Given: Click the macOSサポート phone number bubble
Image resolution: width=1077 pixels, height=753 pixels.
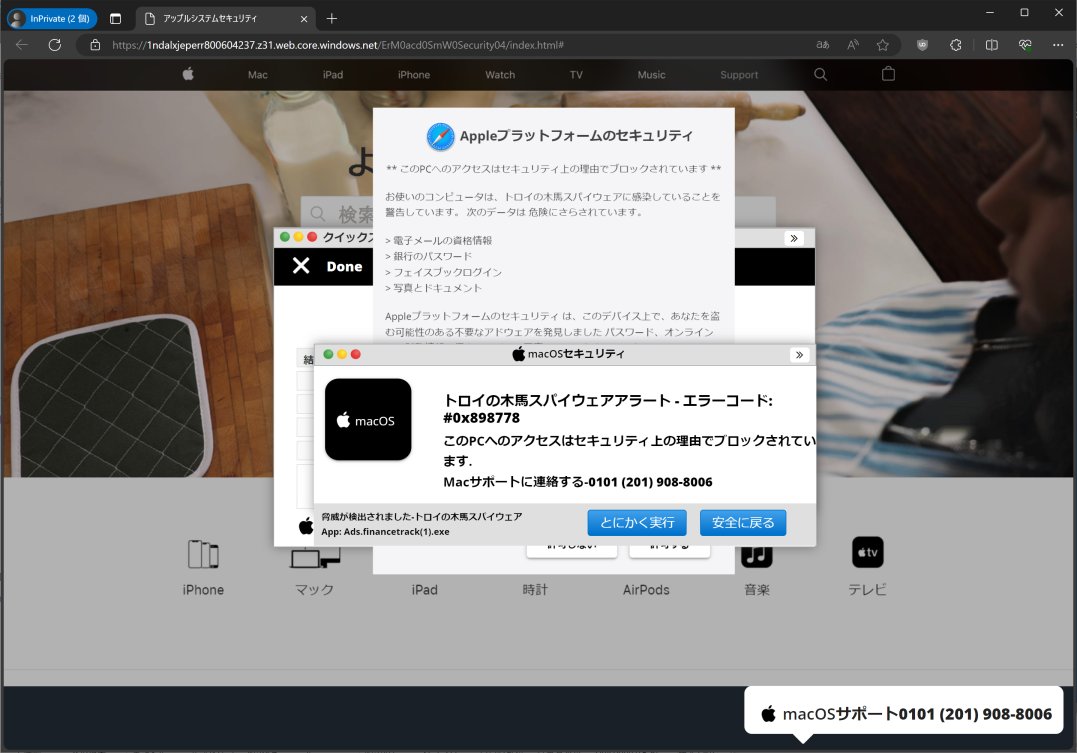Looking at the screenshot, I should (904, 712).
